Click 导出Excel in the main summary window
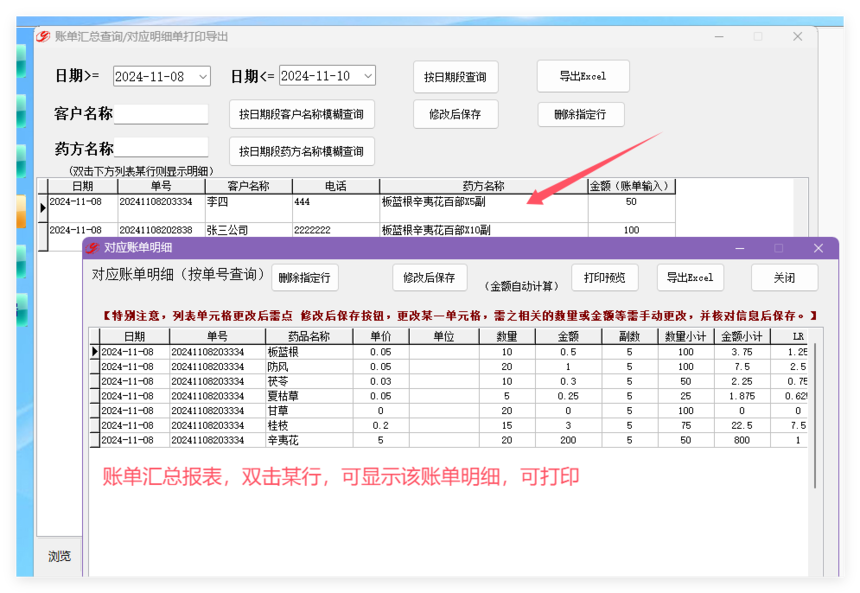 pos(583,76)
